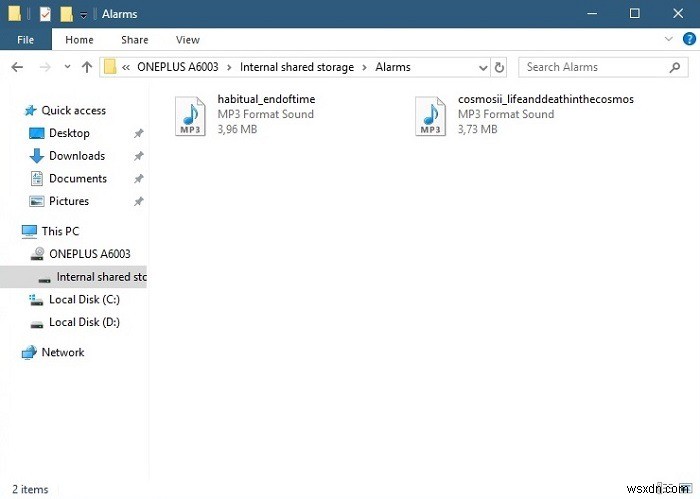Click ONEPLUS A6003 in the address path
The width and height of the screenshot is (700, 499).
[181, 67]
